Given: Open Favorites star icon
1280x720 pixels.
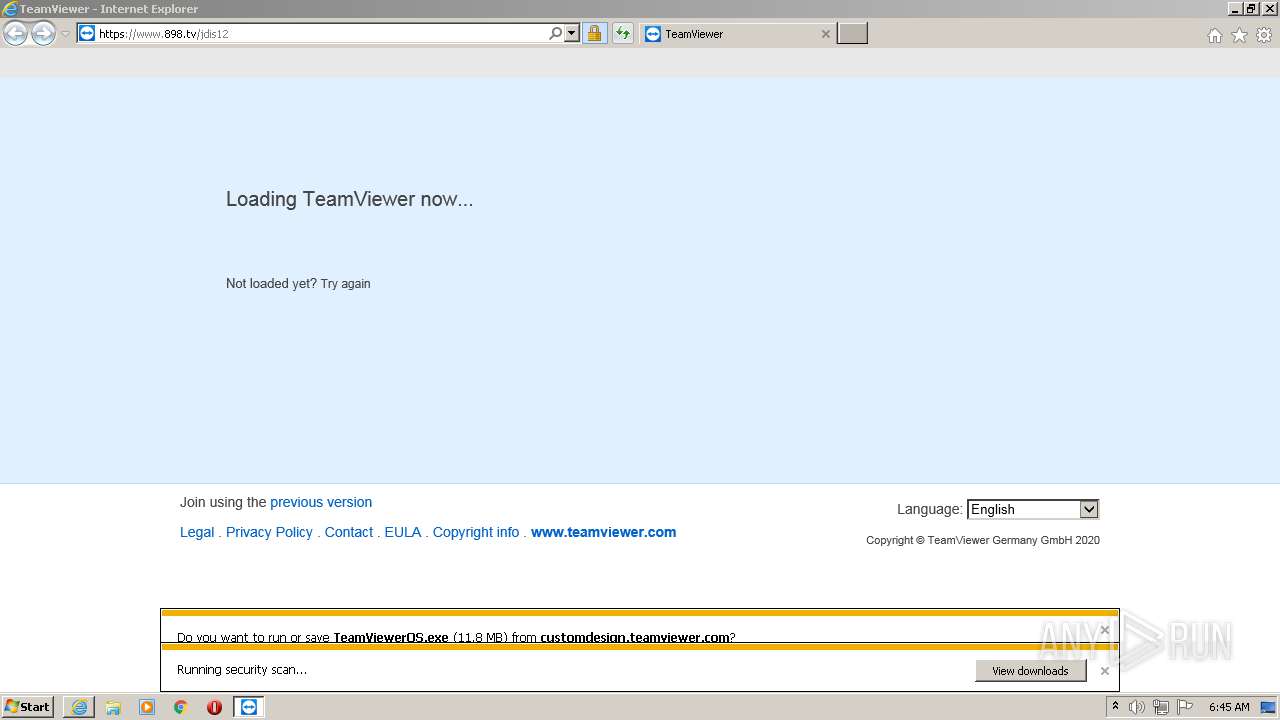Looking at the screenshot, I should click(x=1239, y=35).
